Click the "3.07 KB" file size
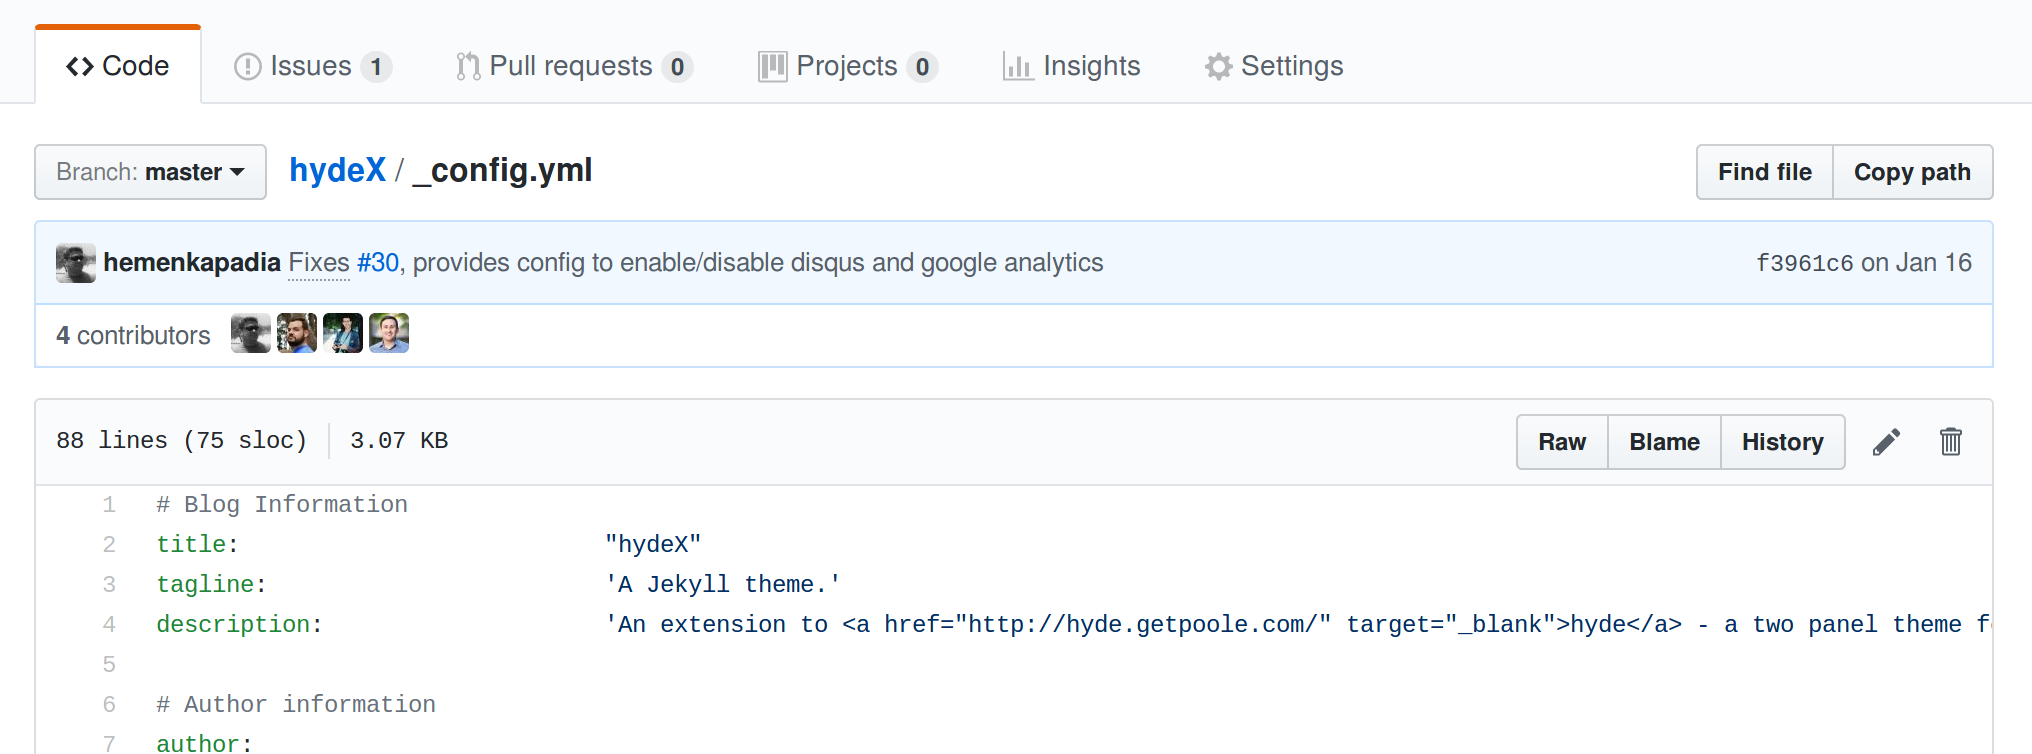 tap(399, 441)
